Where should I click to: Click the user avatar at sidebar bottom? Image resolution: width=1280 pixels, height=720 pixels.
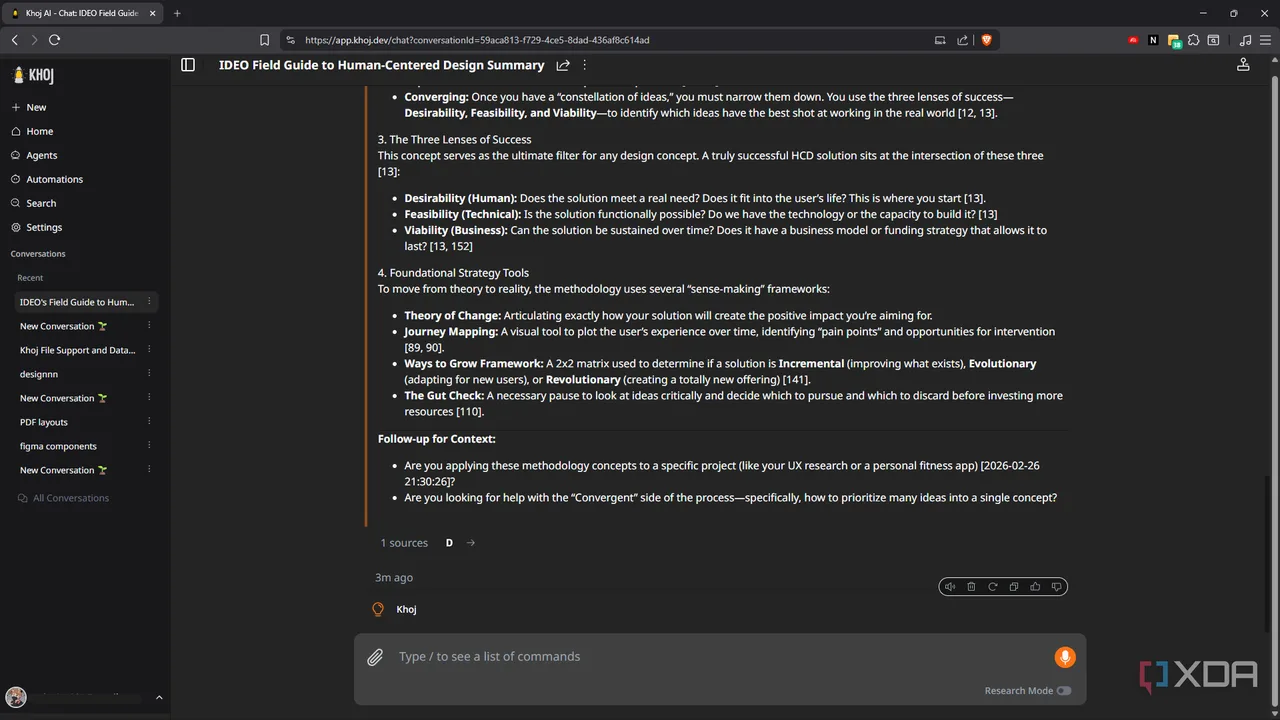pos(15,697)
